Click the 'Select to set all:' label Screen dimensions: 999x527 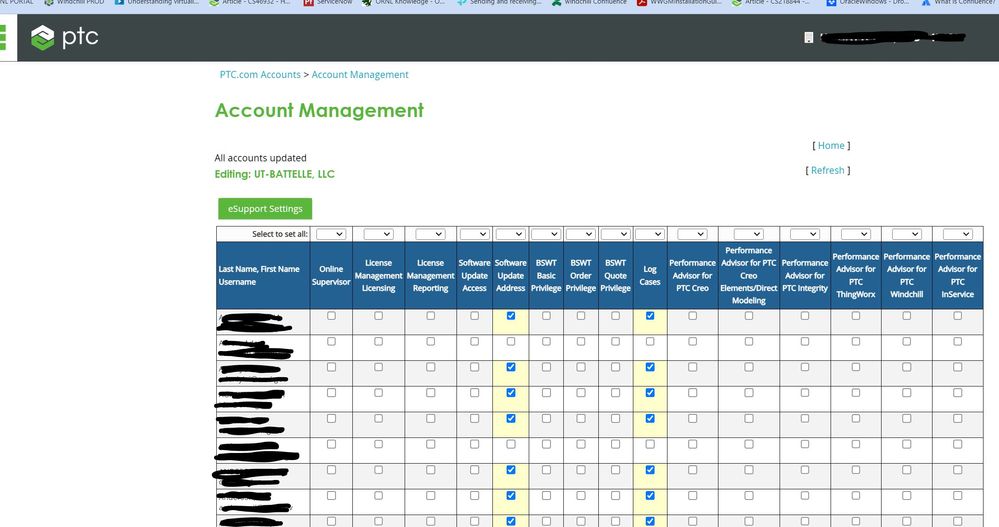pos(280,234)
